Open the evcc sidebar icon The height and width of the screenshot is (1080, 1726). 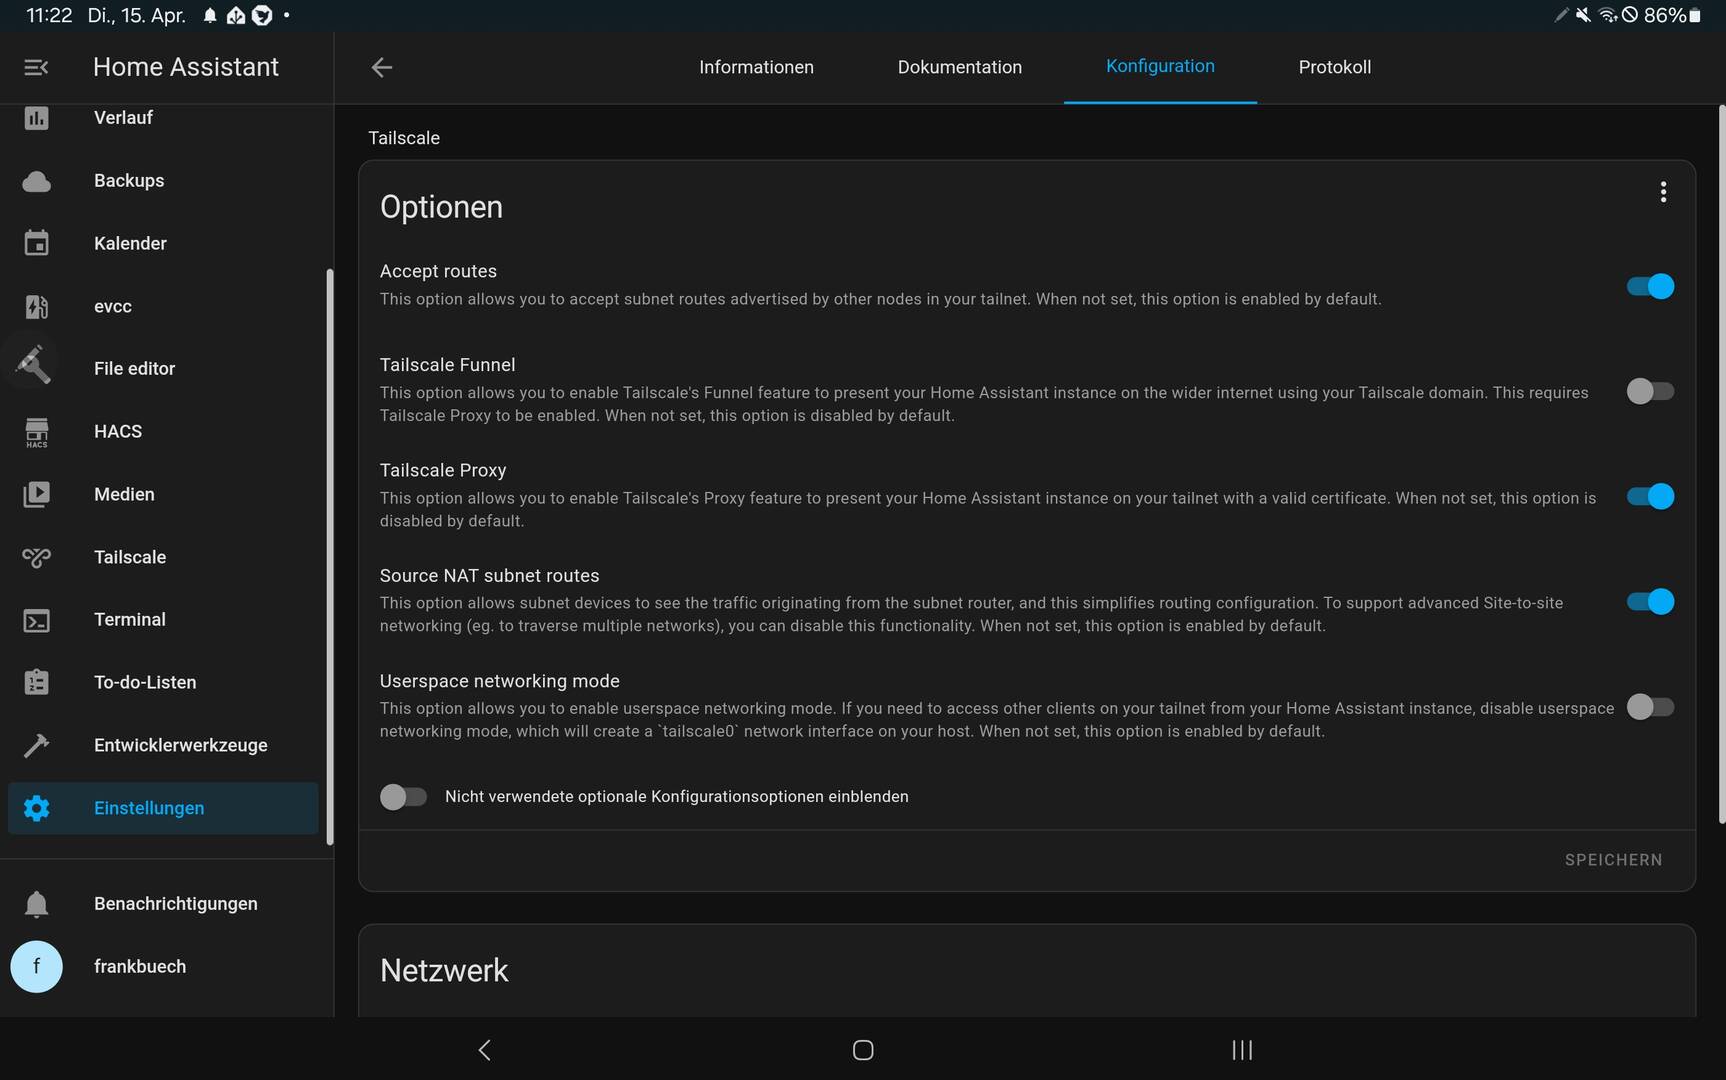pyautogui.click(x=36, y=307)
